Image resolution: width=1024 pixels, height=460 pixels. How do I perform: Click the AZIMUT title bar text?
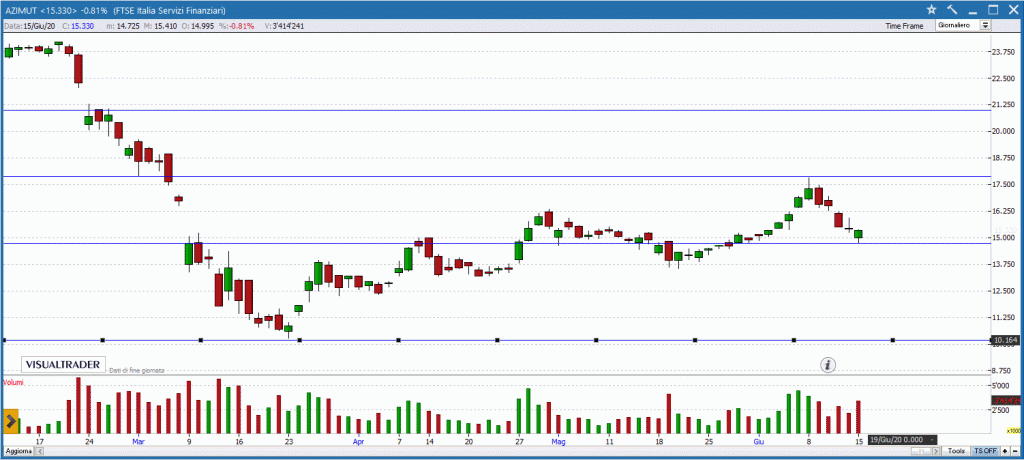[115, 9]
